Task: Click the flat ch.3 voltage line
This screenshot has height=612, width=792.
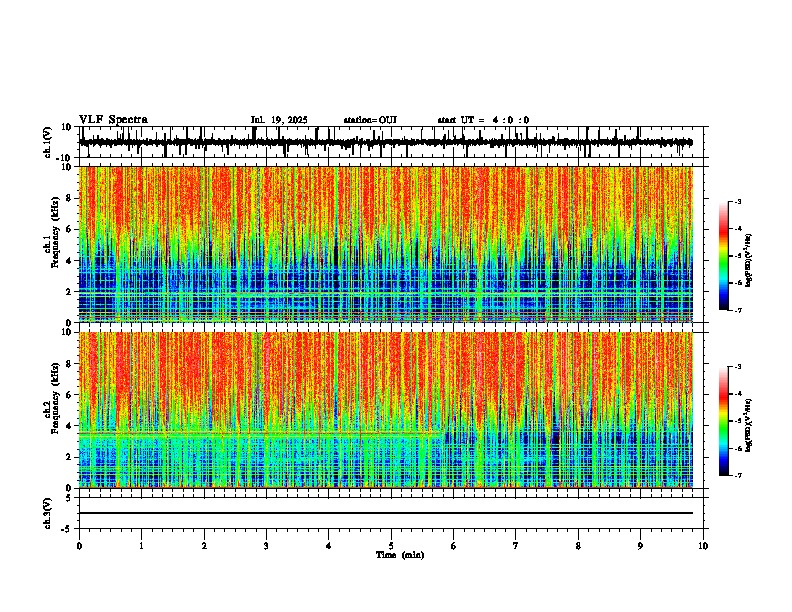Action: click(x=386, y=513)
